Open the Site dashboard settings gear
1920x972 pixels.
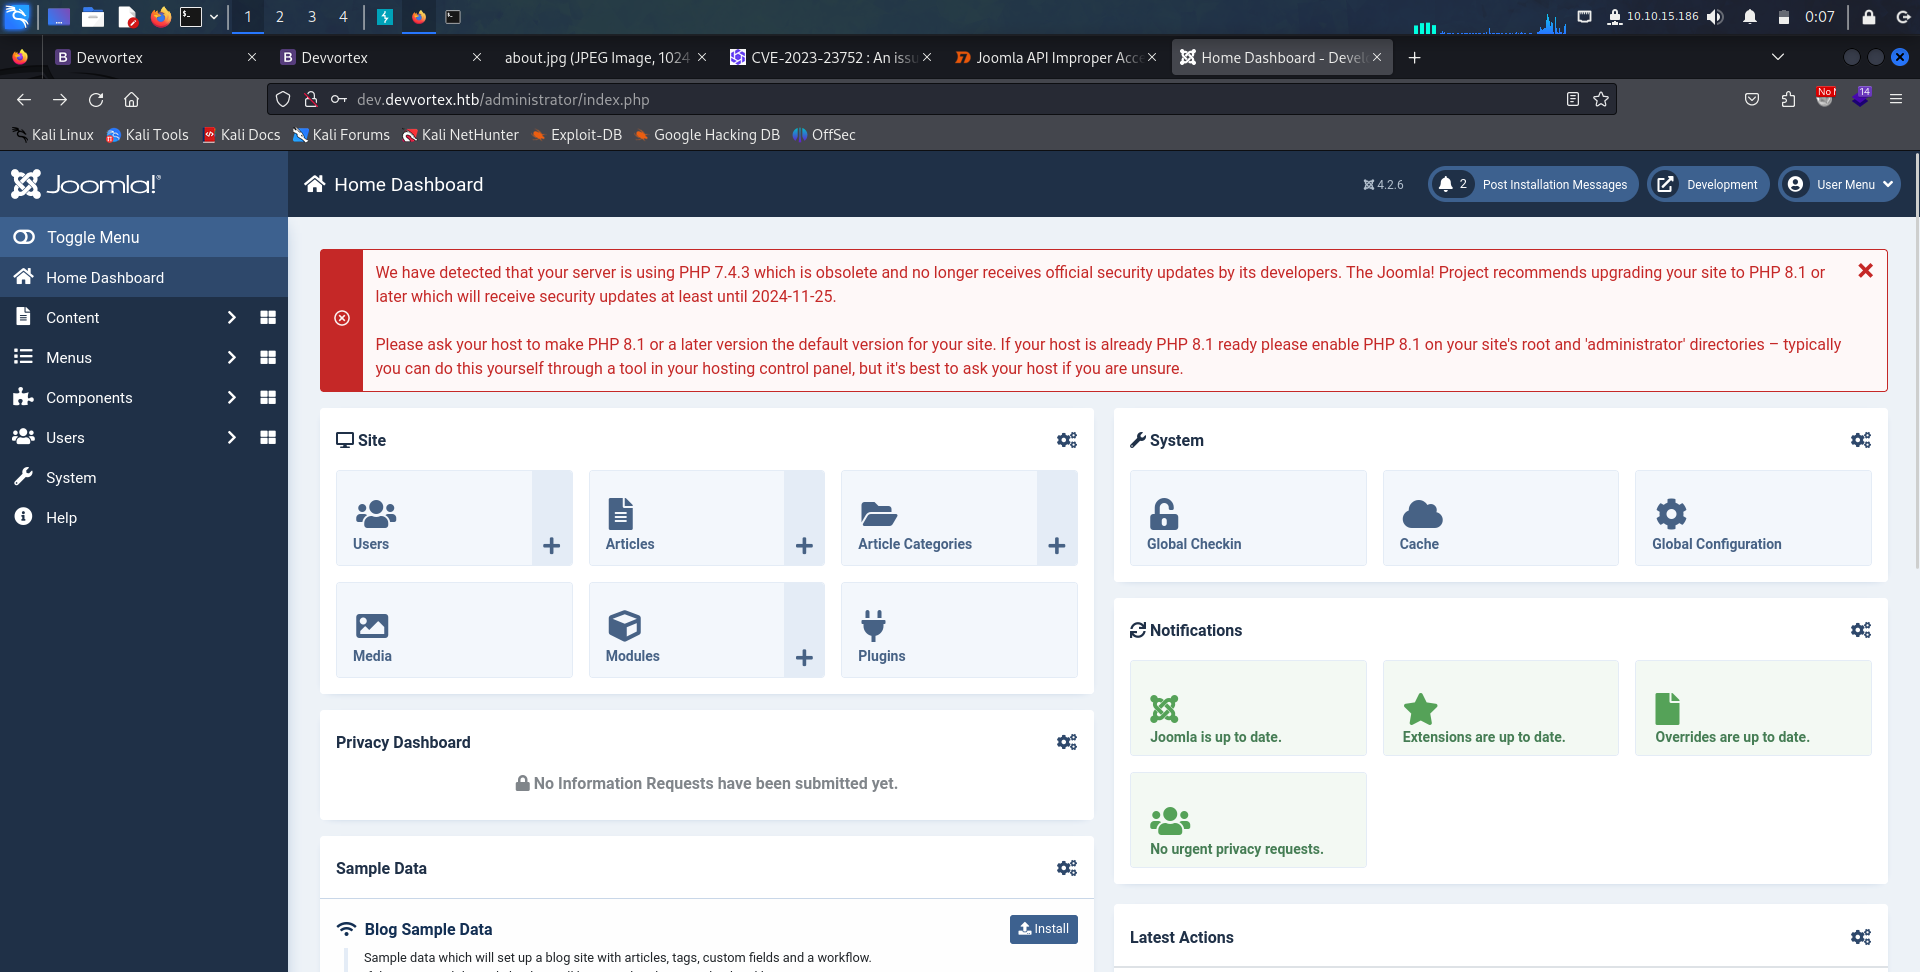(x=1067, y=440)
